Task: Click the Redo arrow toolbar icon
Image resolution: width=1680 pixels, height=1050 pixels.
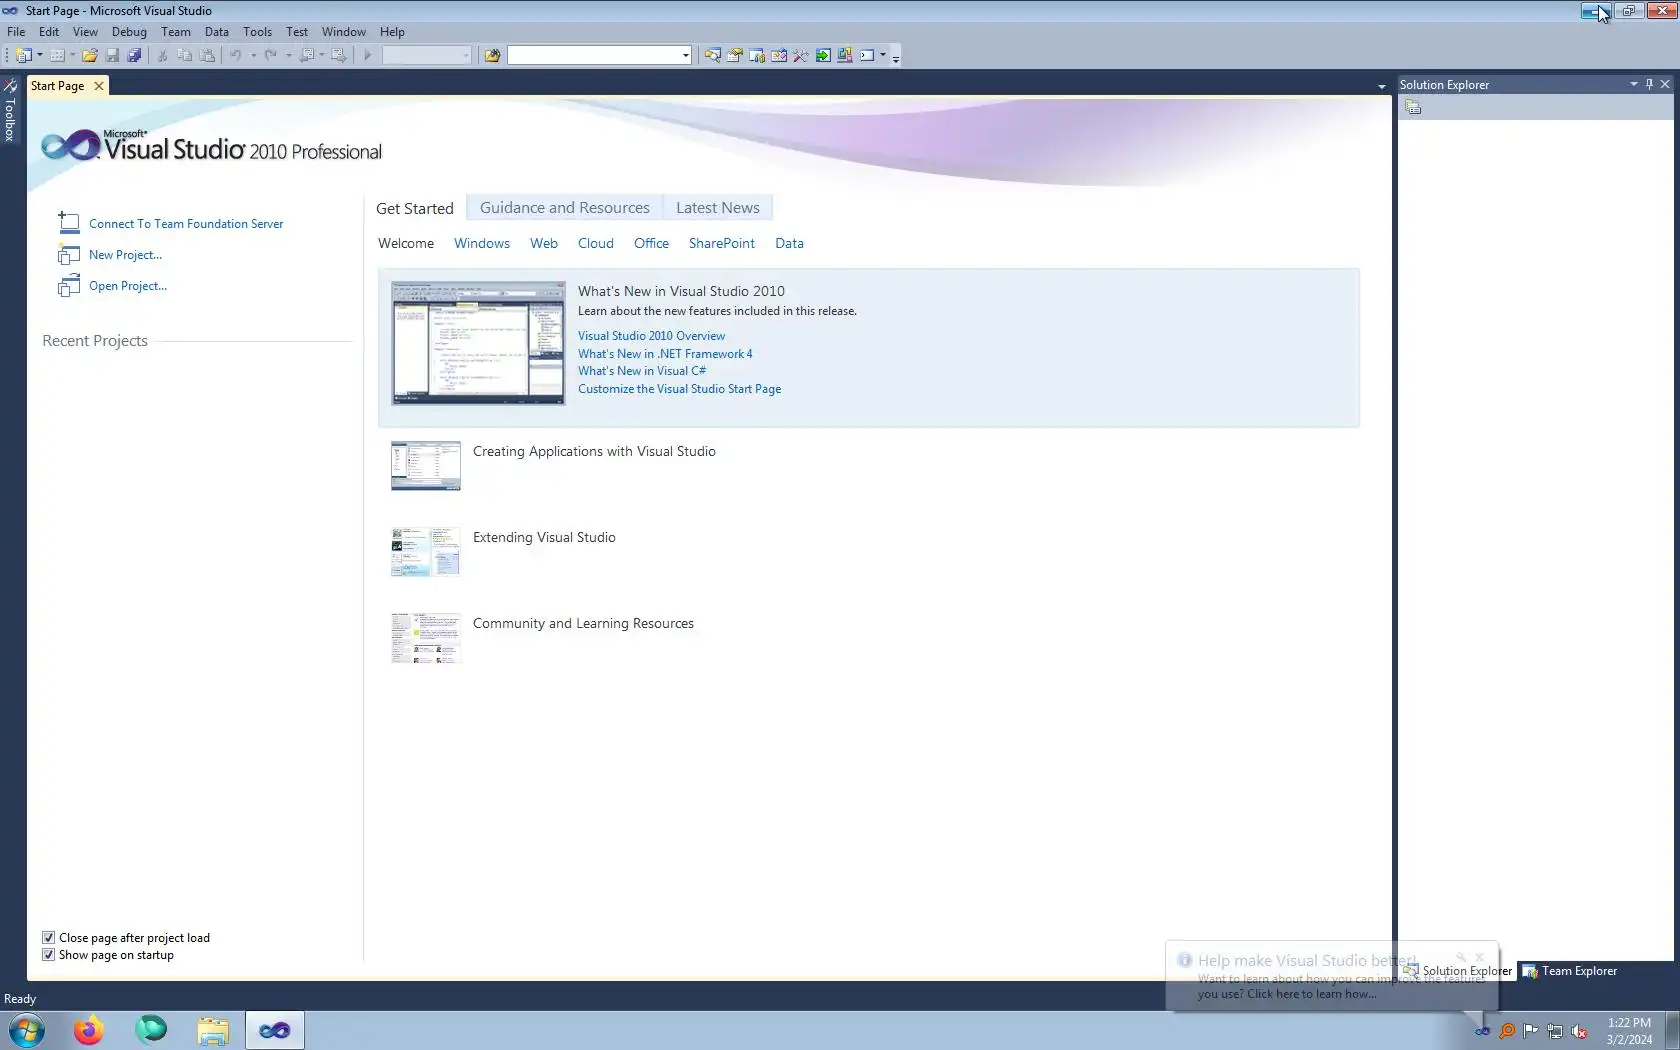Action: pos(271,56)
